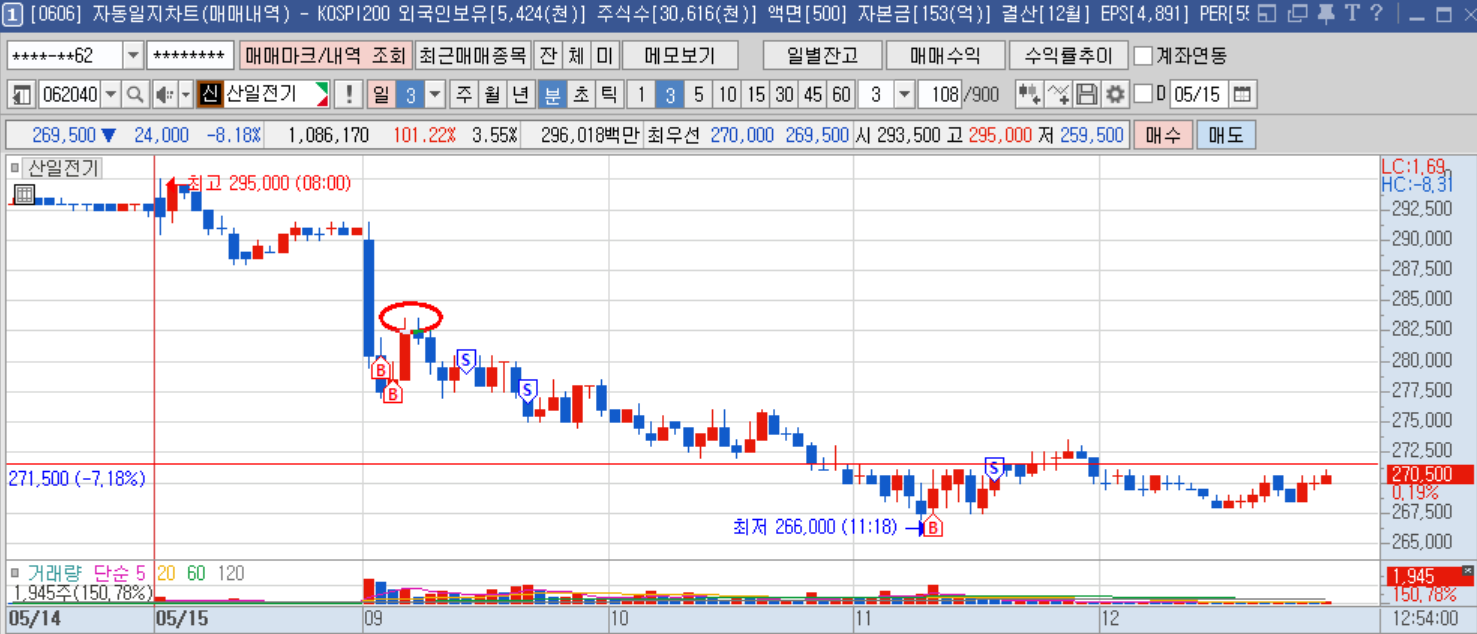Screen dimensions: 1477x634
Task: Click the T font size icon
Action: [x=1351, y=14]
